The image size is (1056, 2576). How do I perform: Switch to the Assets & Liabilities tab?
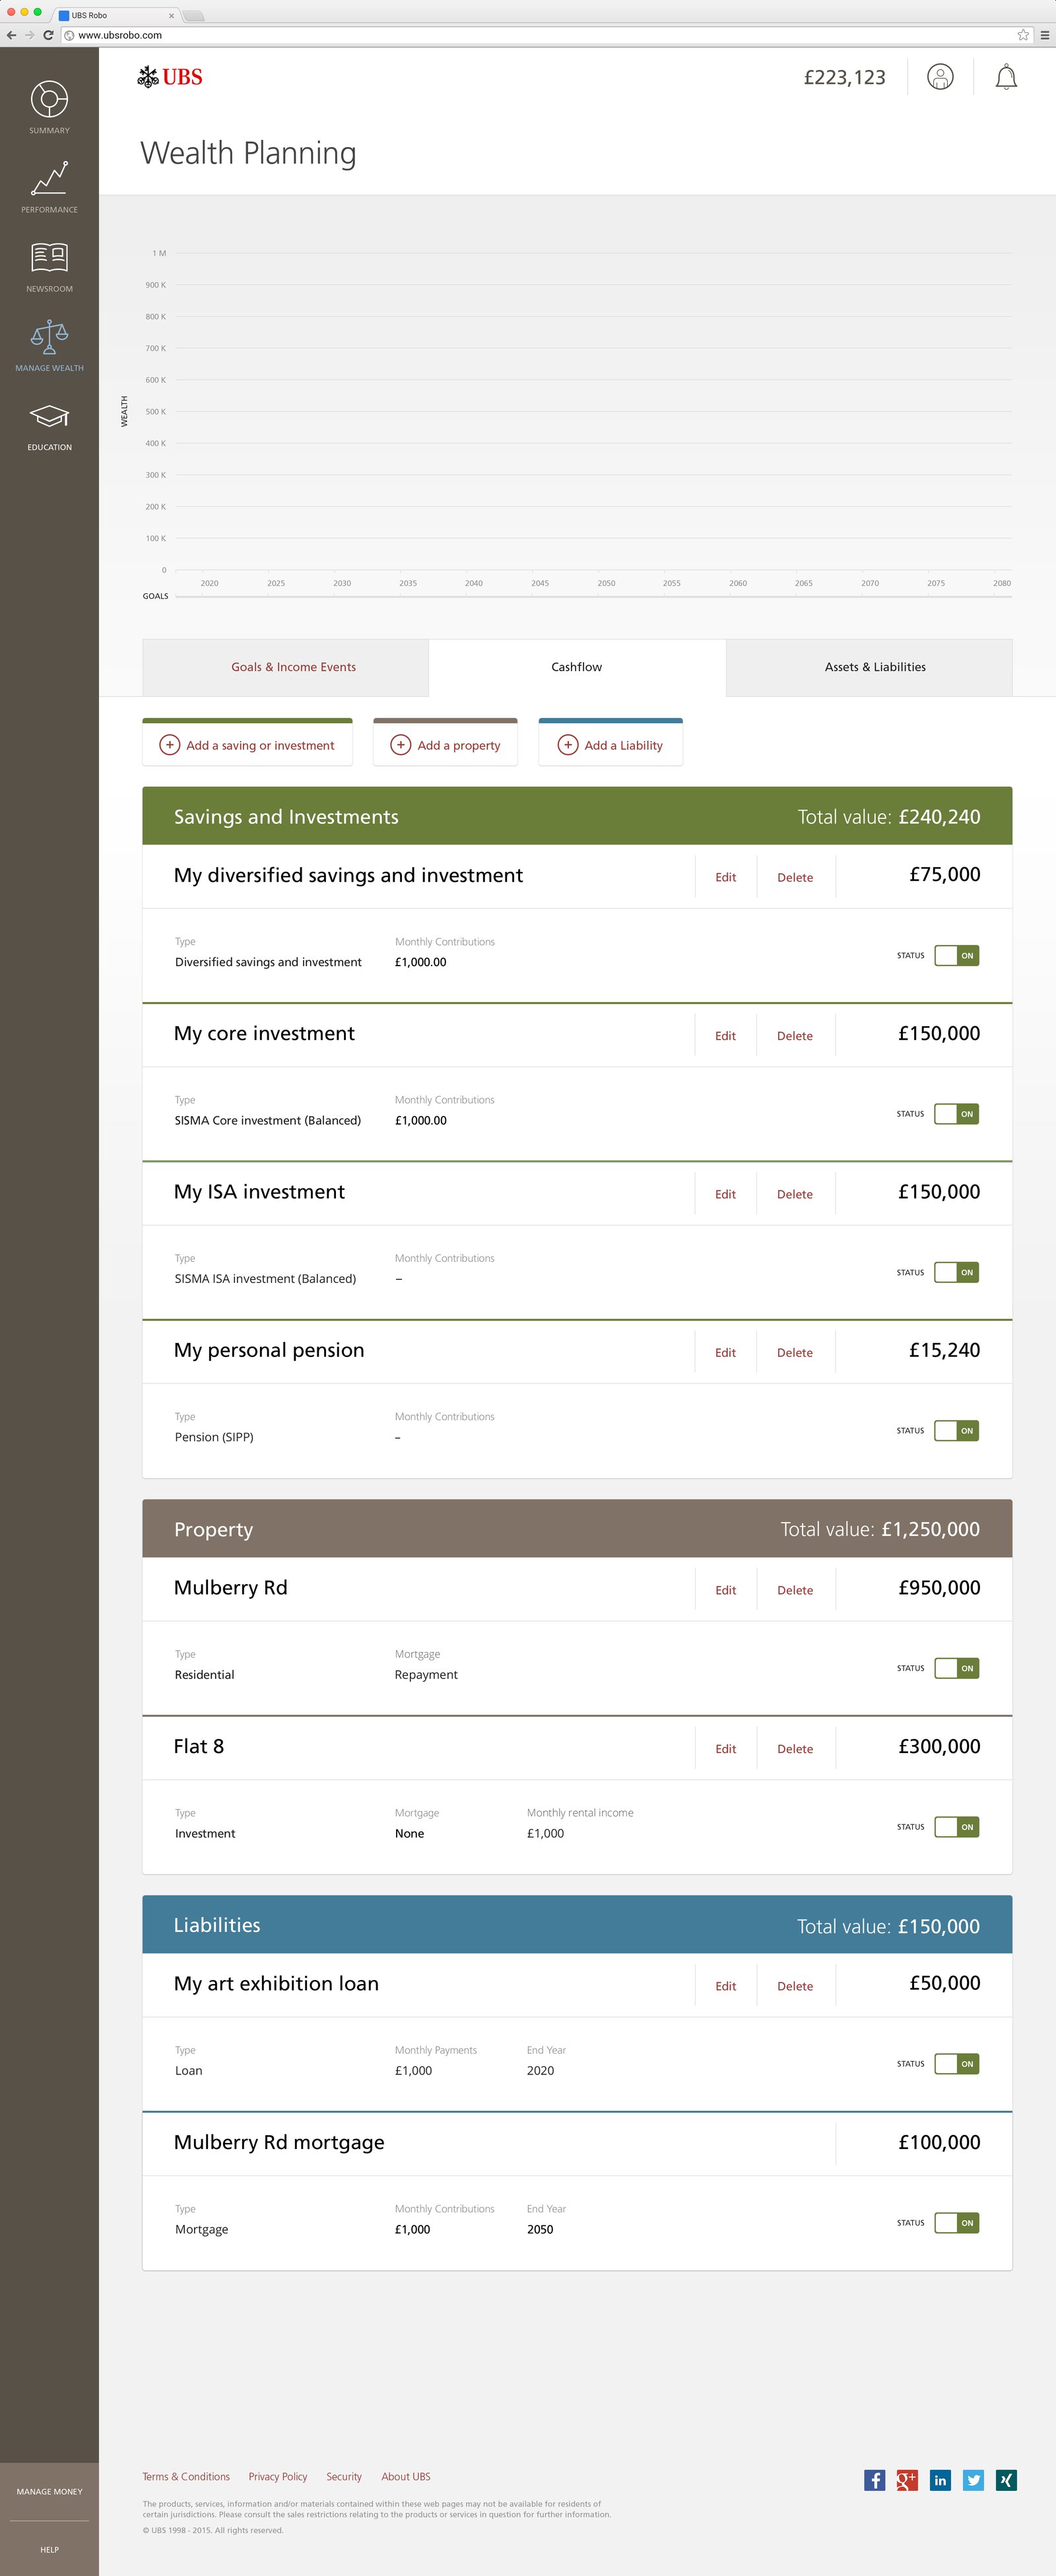tap(873, 667)
